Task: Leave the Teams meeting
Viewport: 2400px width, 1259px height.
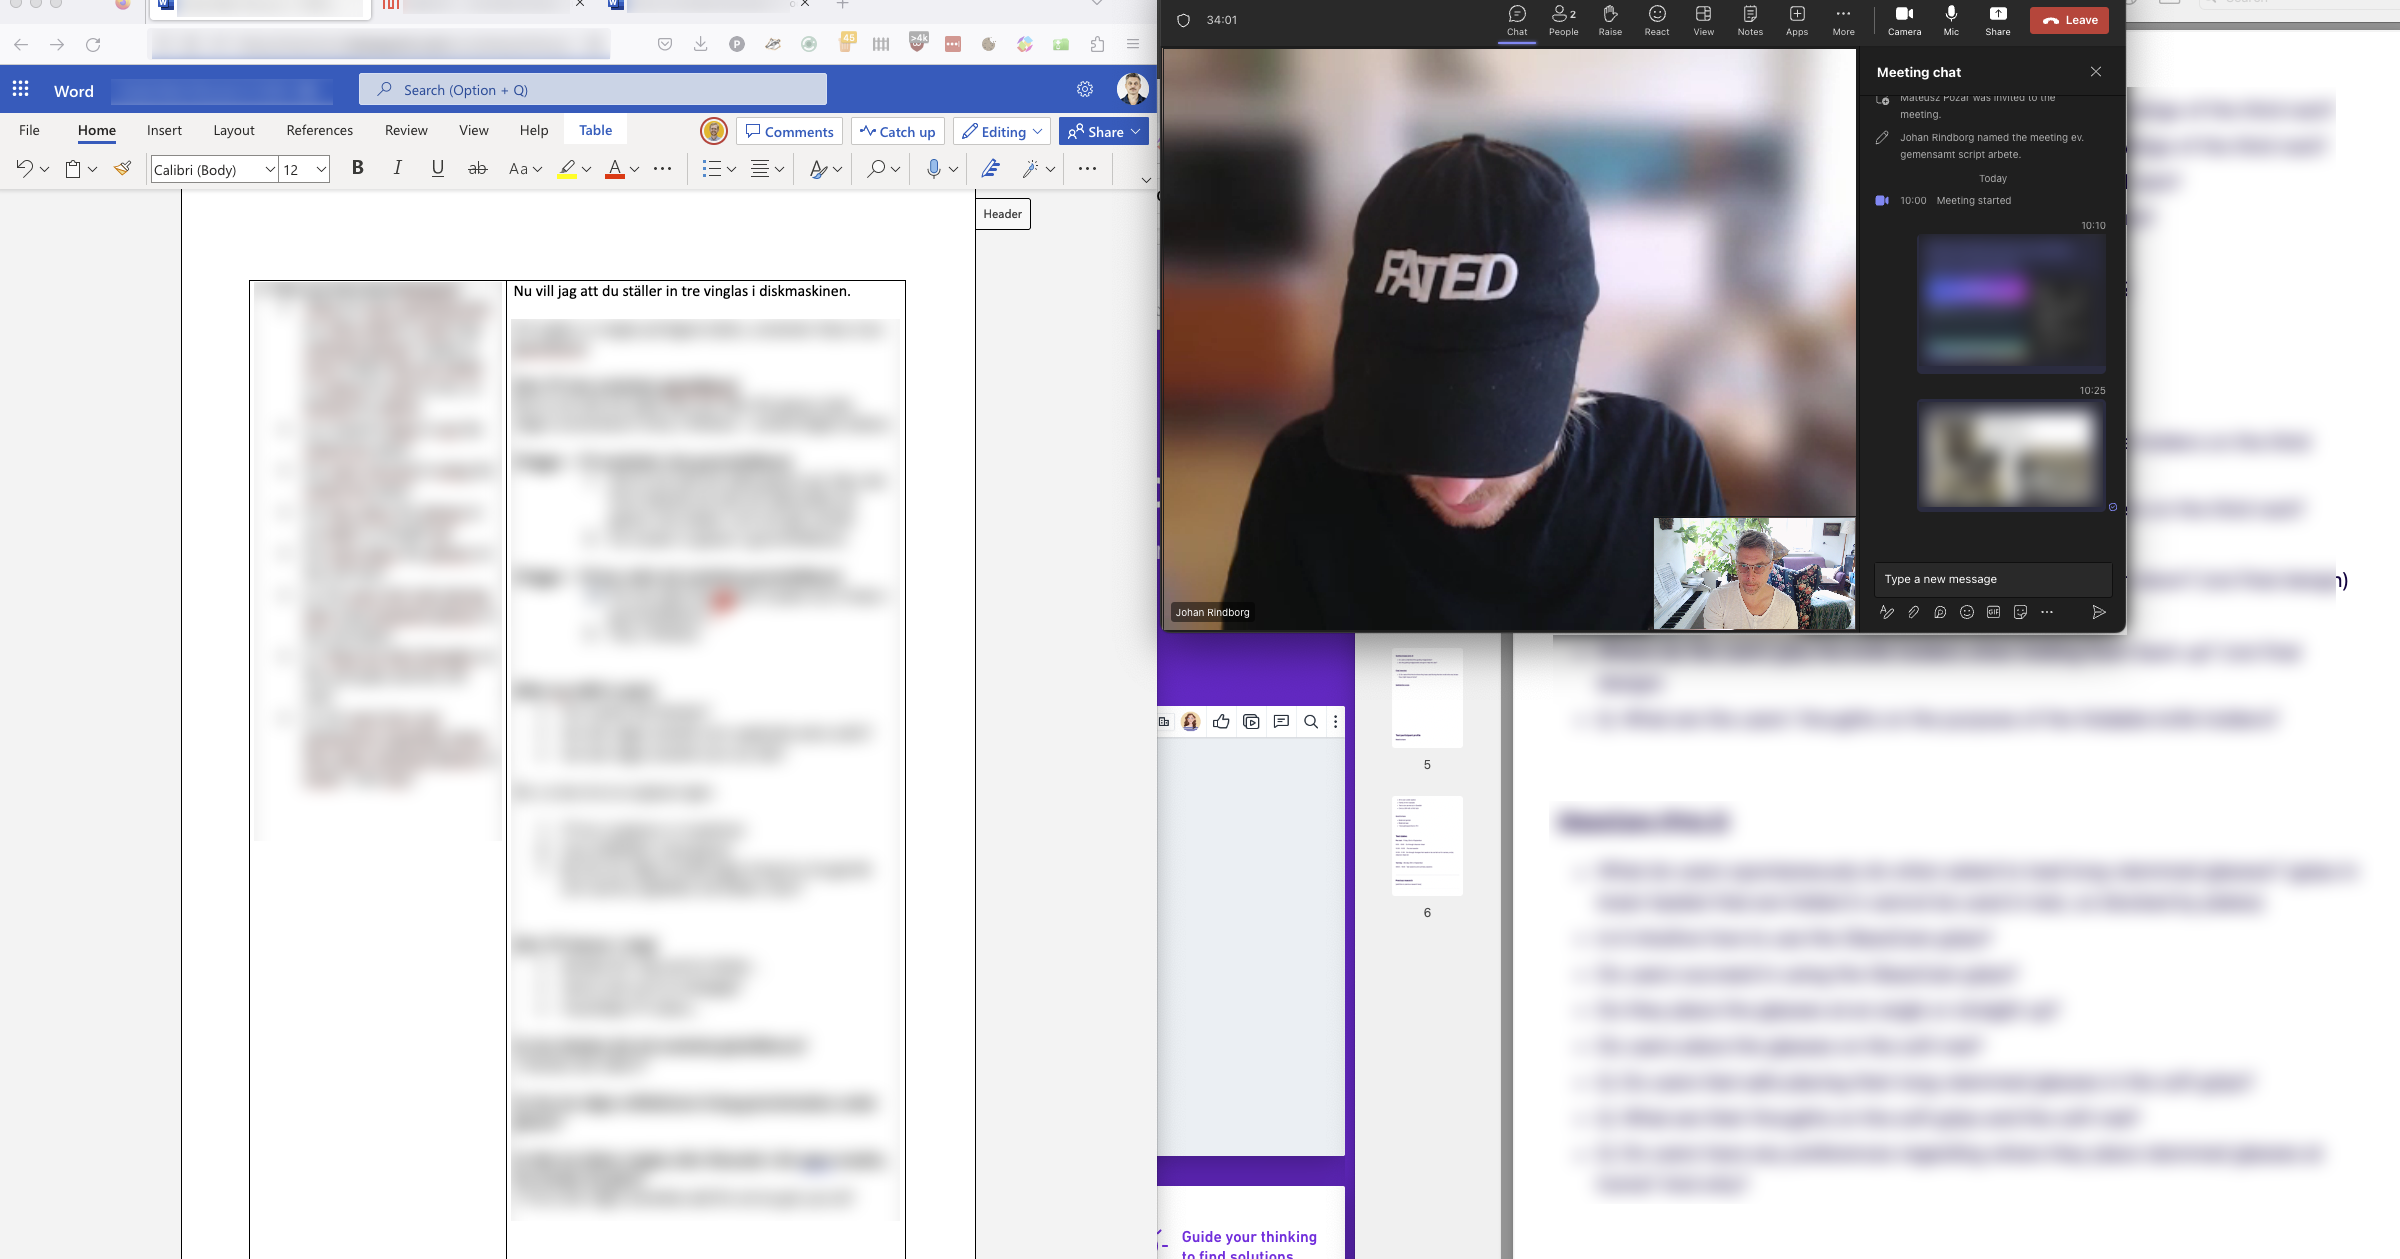Action: 2068,20
